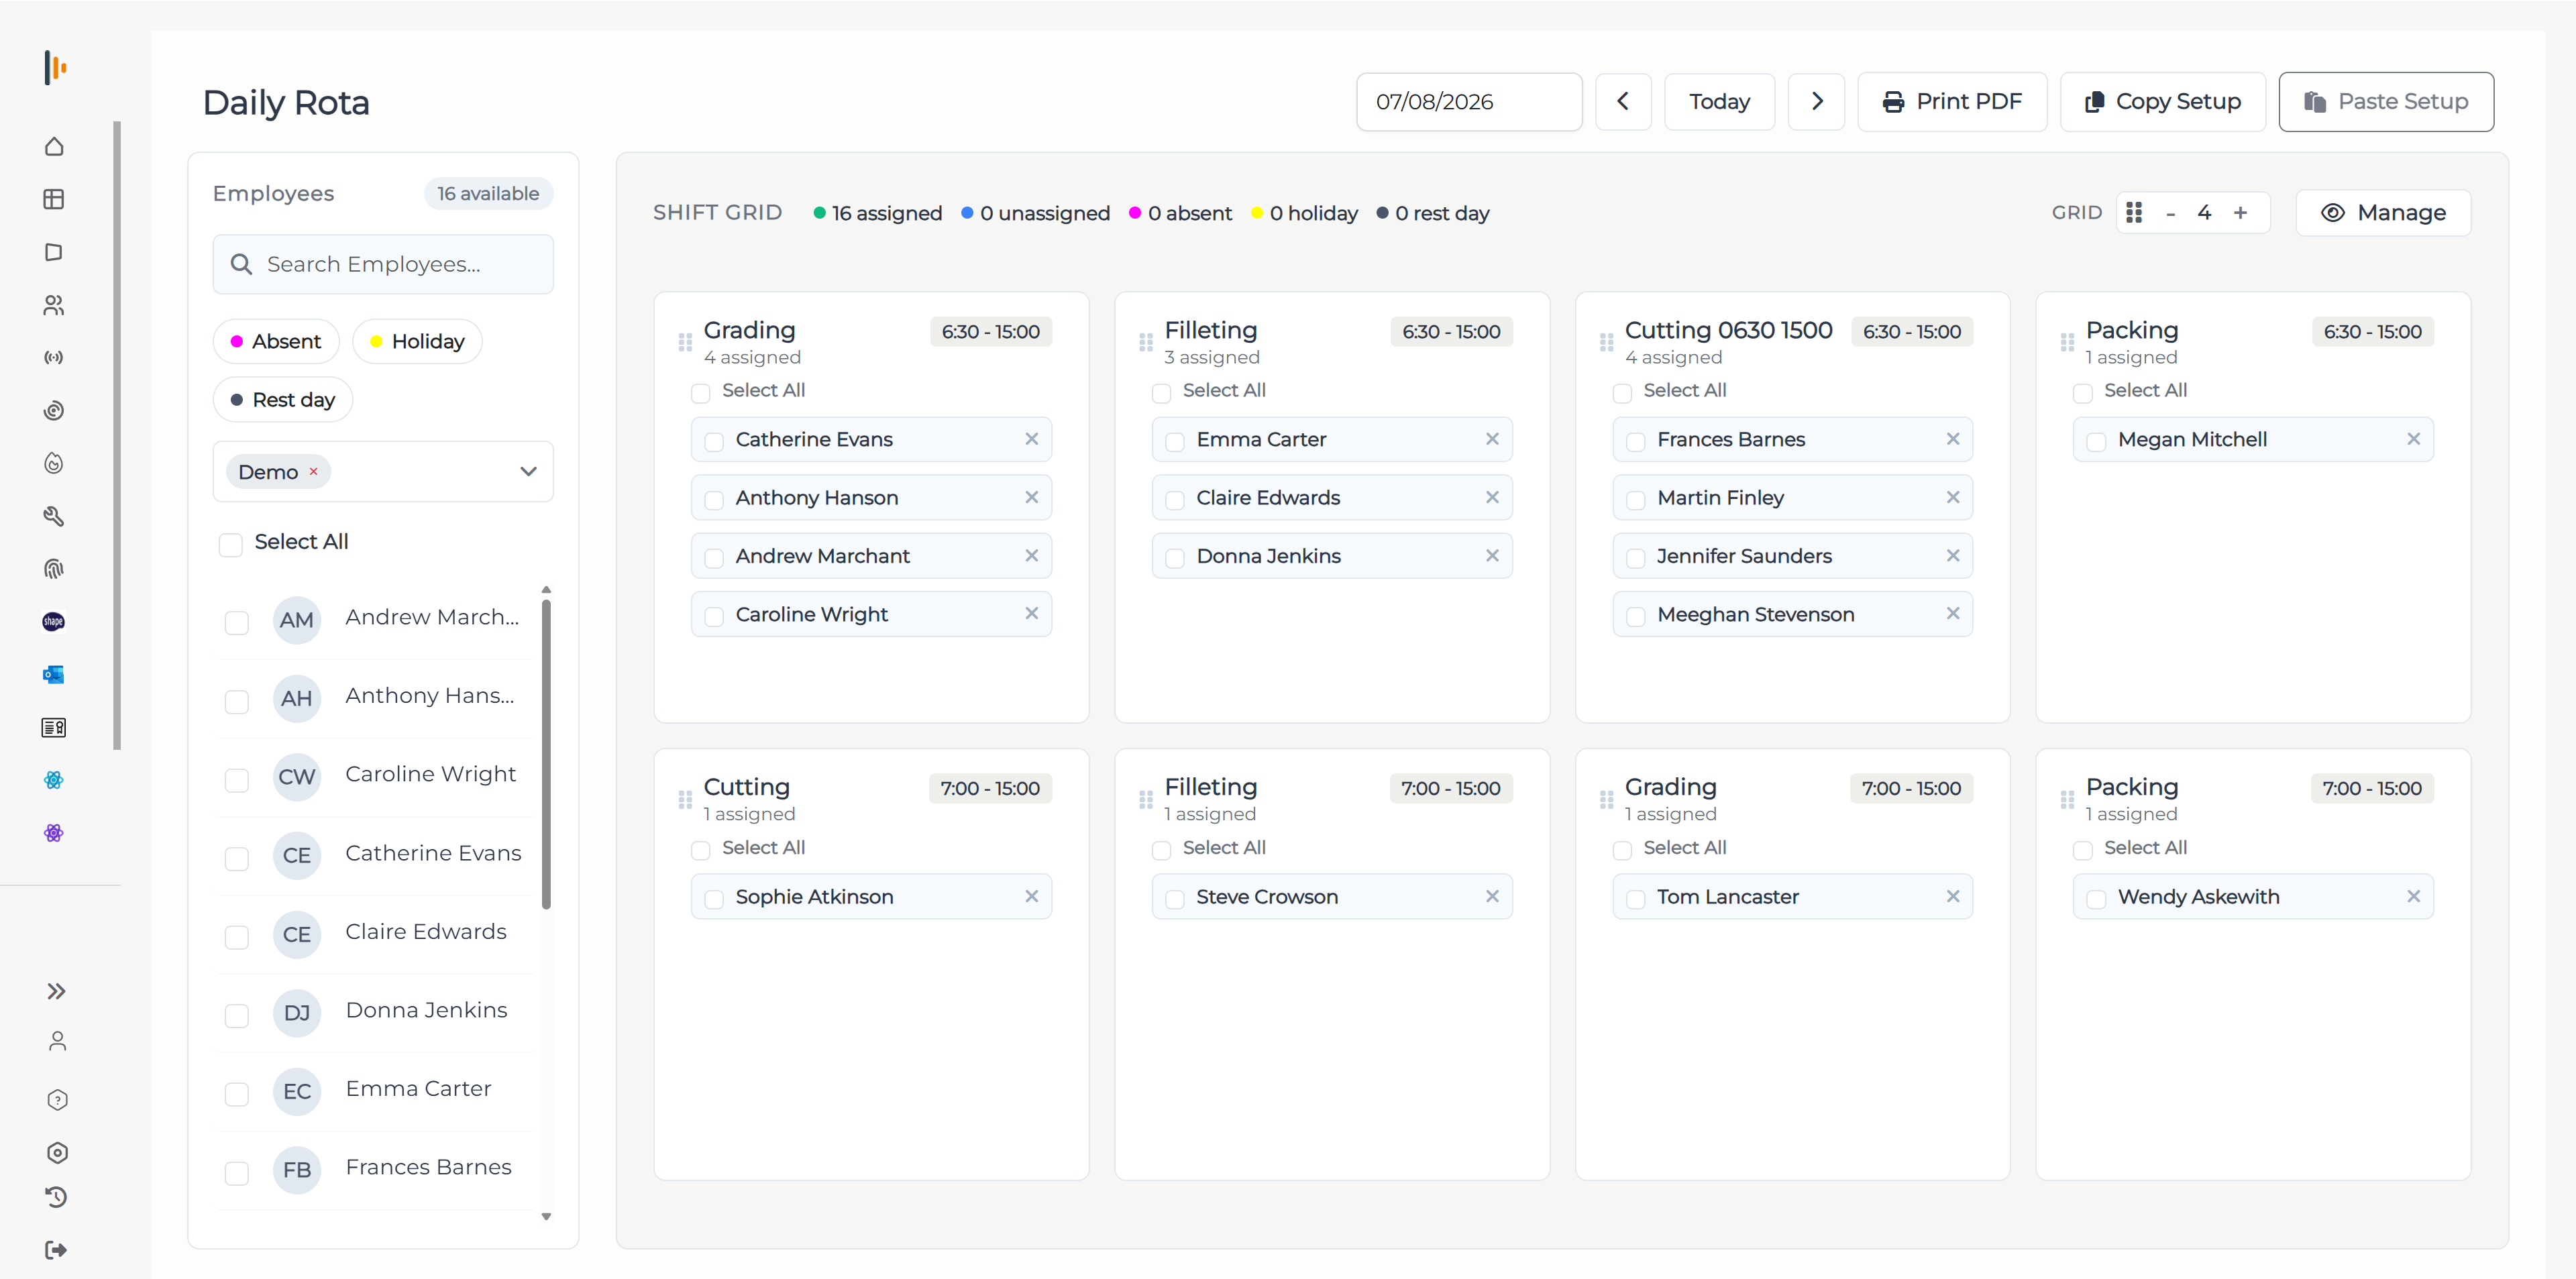This screenshot has width=2576, height=1279.
Task: Open the Outlook icon in the sidebar
Action: click(x=54, y=675)
